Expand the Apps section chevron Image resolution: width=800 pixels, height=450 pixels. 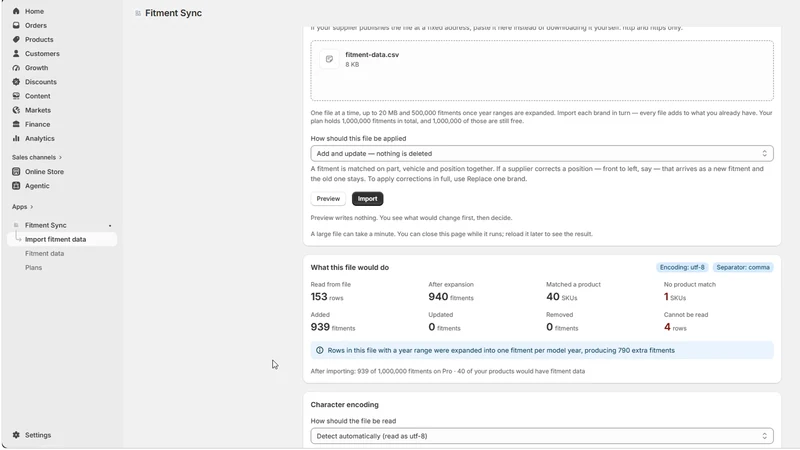point(32,207)
